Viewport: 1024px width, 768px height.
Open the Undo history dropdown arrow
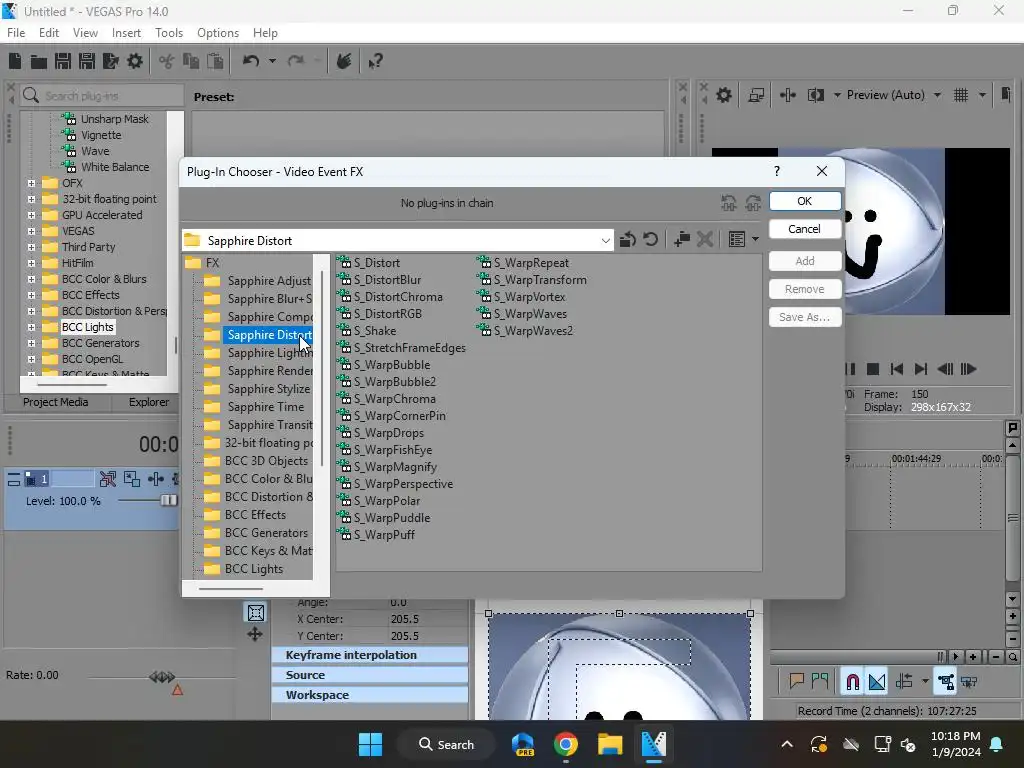coord(272,61)
